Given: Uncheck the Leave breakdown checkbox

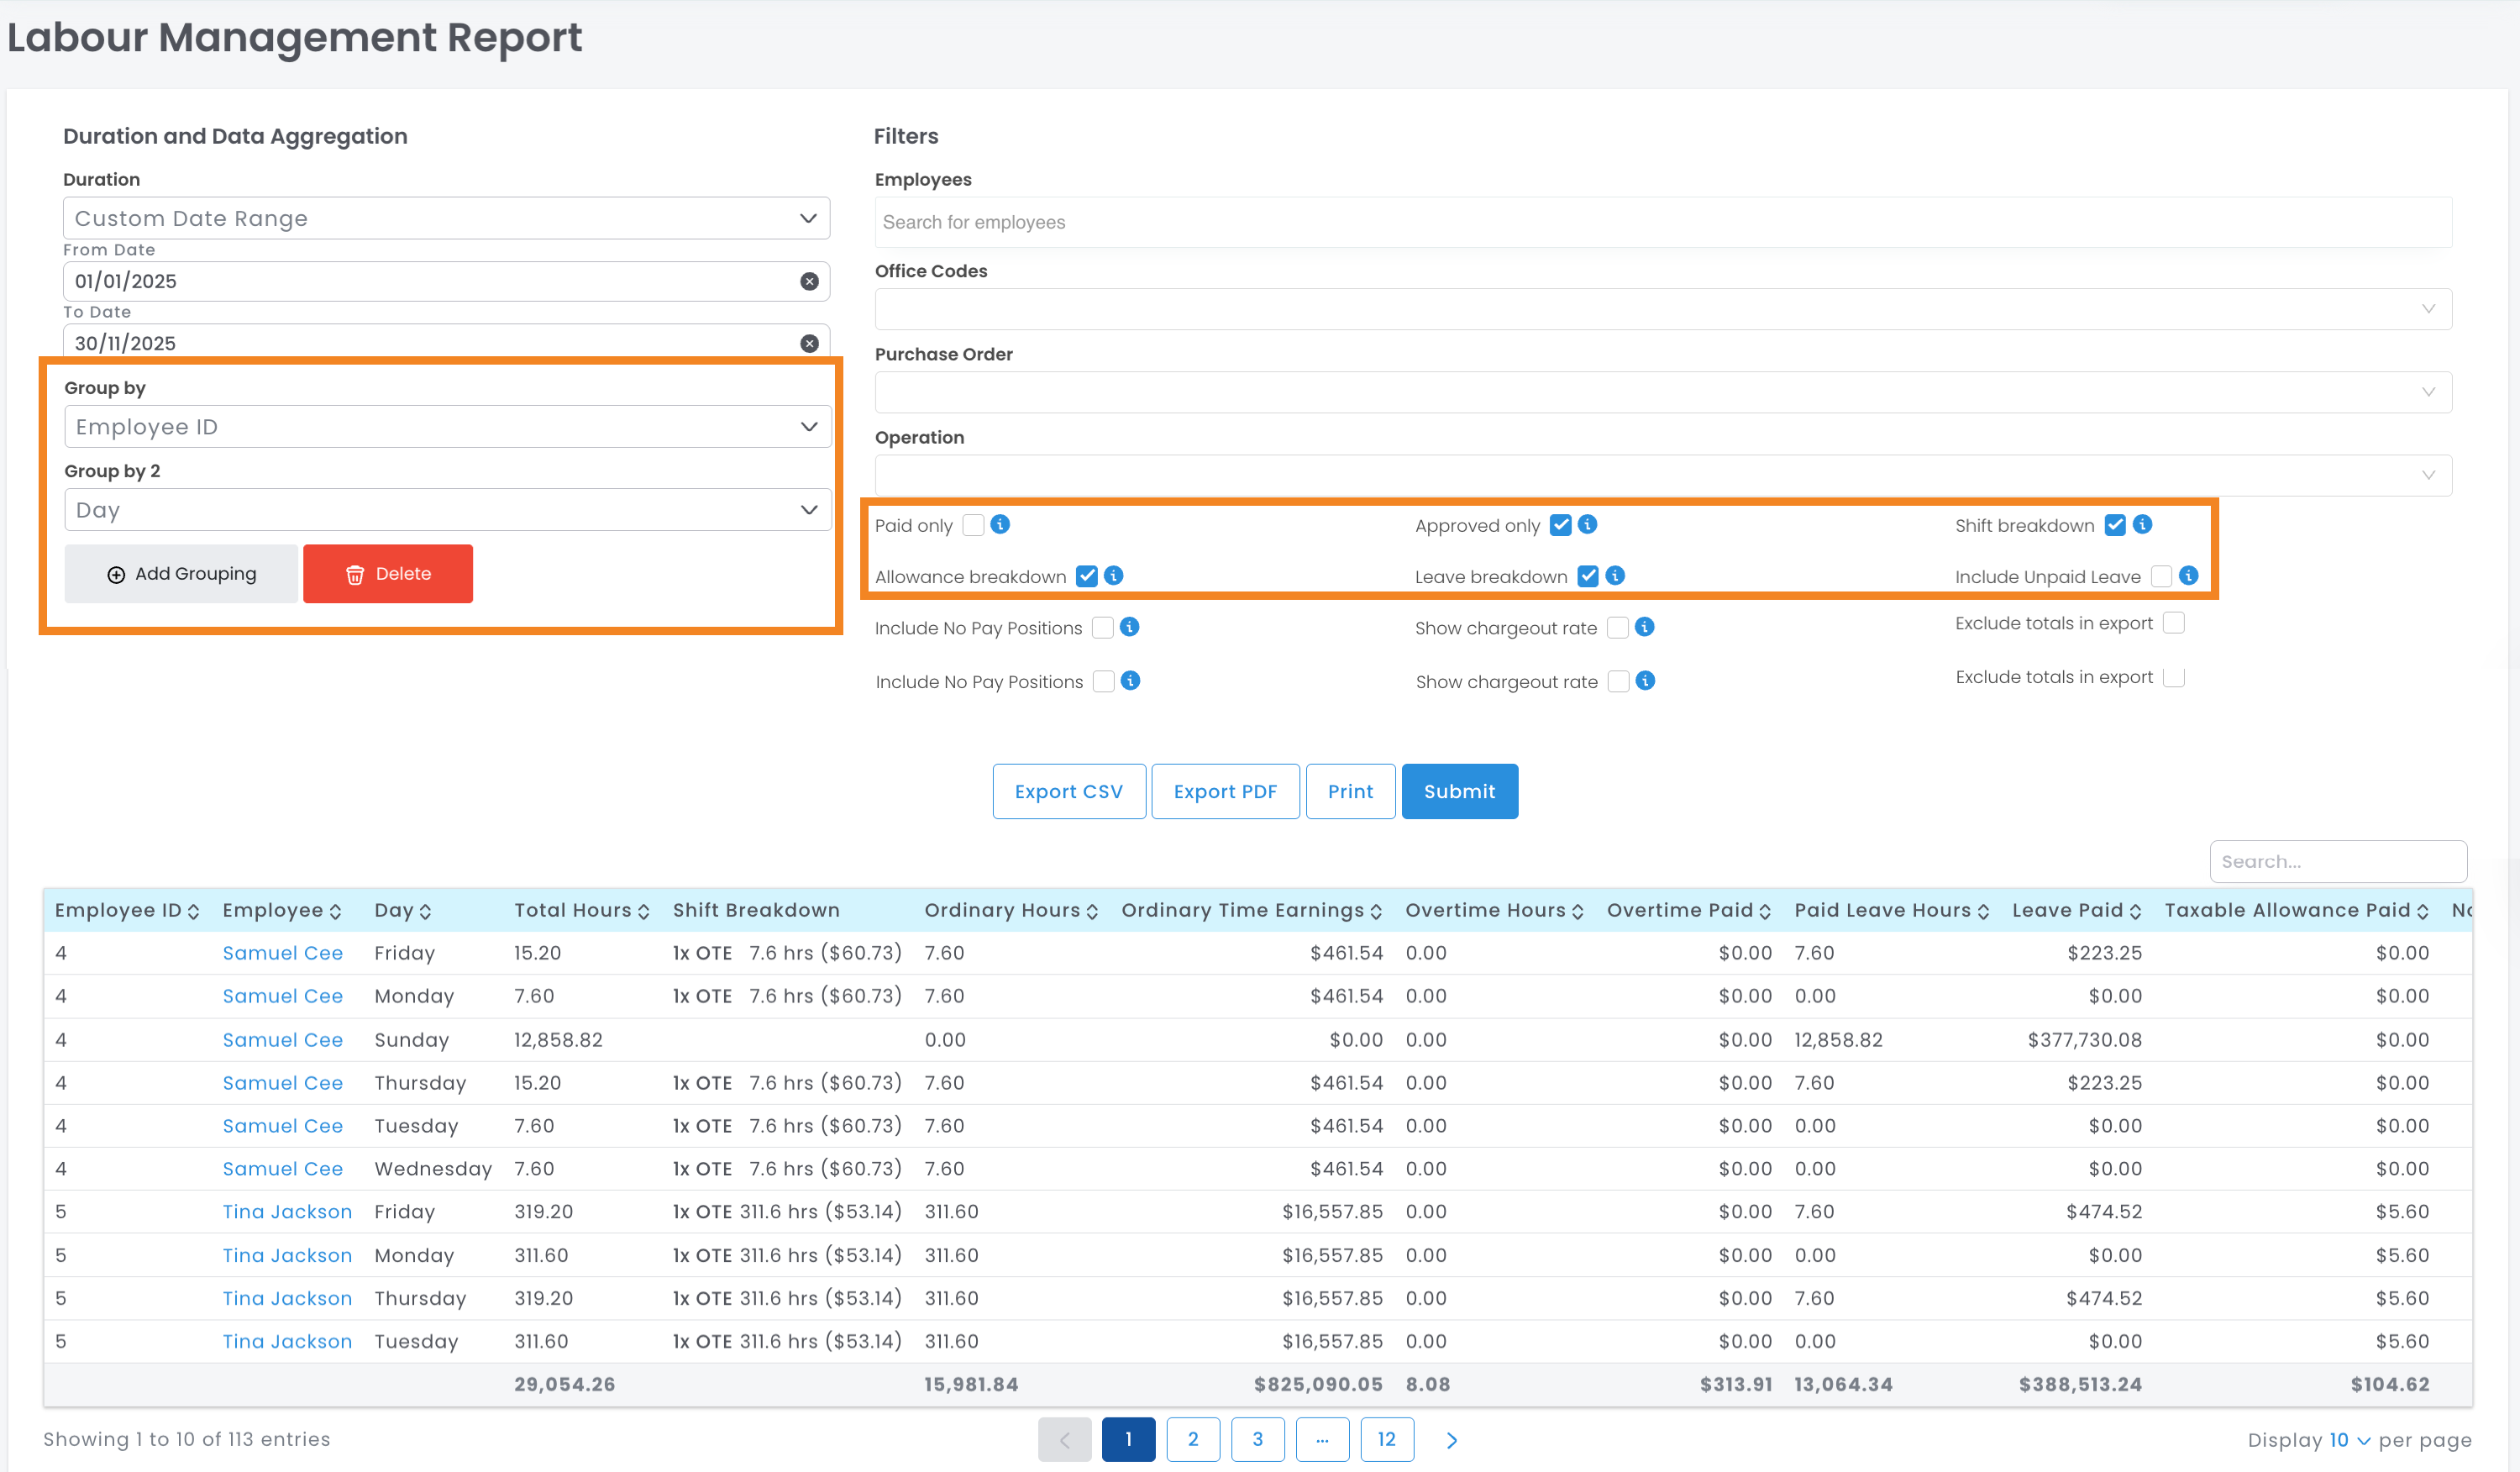Looking at the screenshot, I should [x=1587, y=576].
